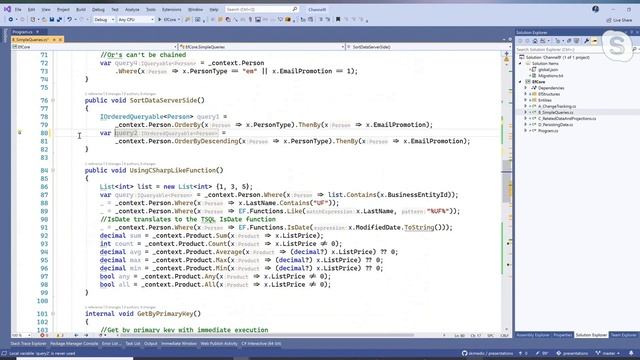Click the Undo toolbar icon
This screenshot has width=640, height=360.
[69, 20]
